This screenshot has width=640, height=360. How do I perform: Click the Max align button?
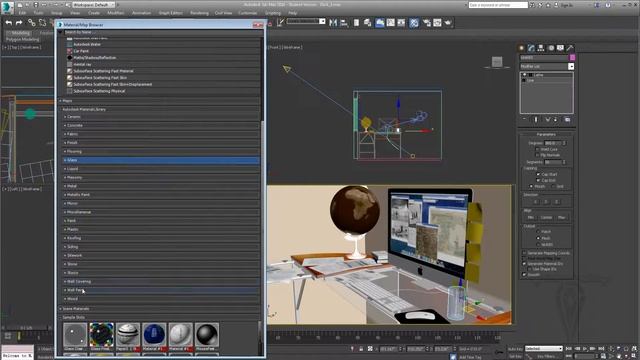tap(562, 217)
